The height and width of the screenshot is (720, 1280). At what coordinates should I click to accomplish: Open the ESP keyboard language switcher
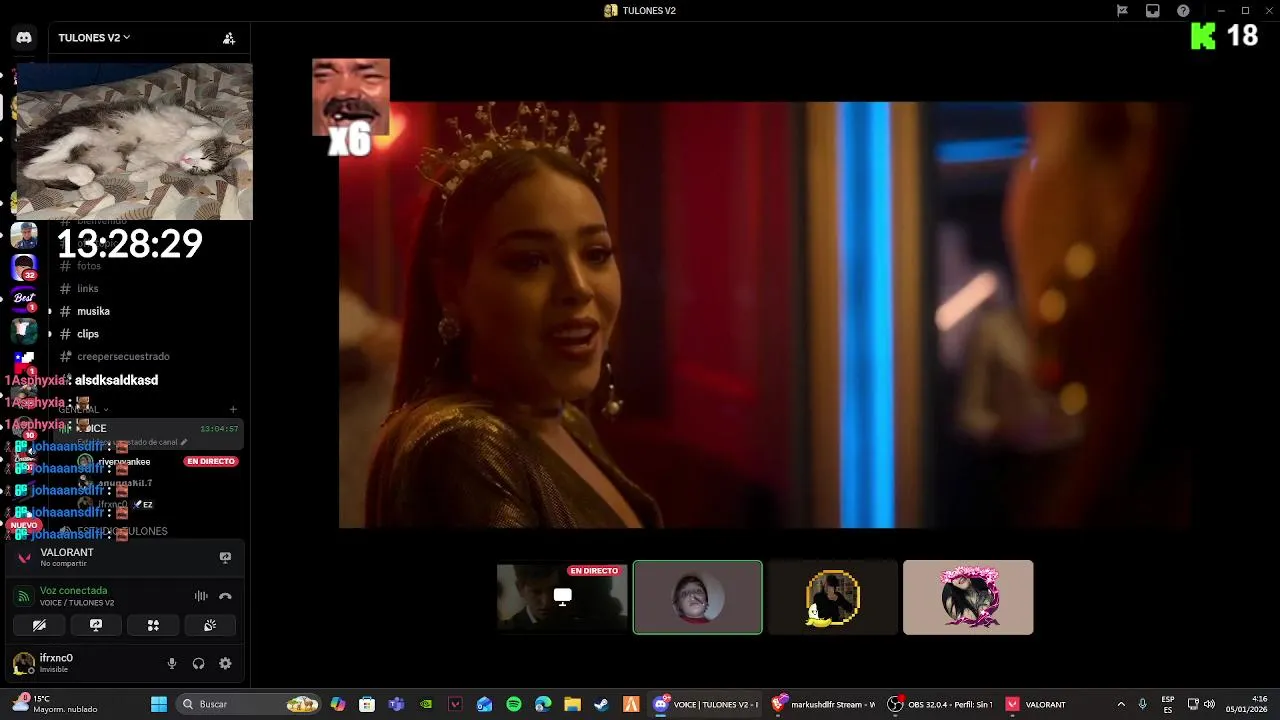pos(1168,704)
